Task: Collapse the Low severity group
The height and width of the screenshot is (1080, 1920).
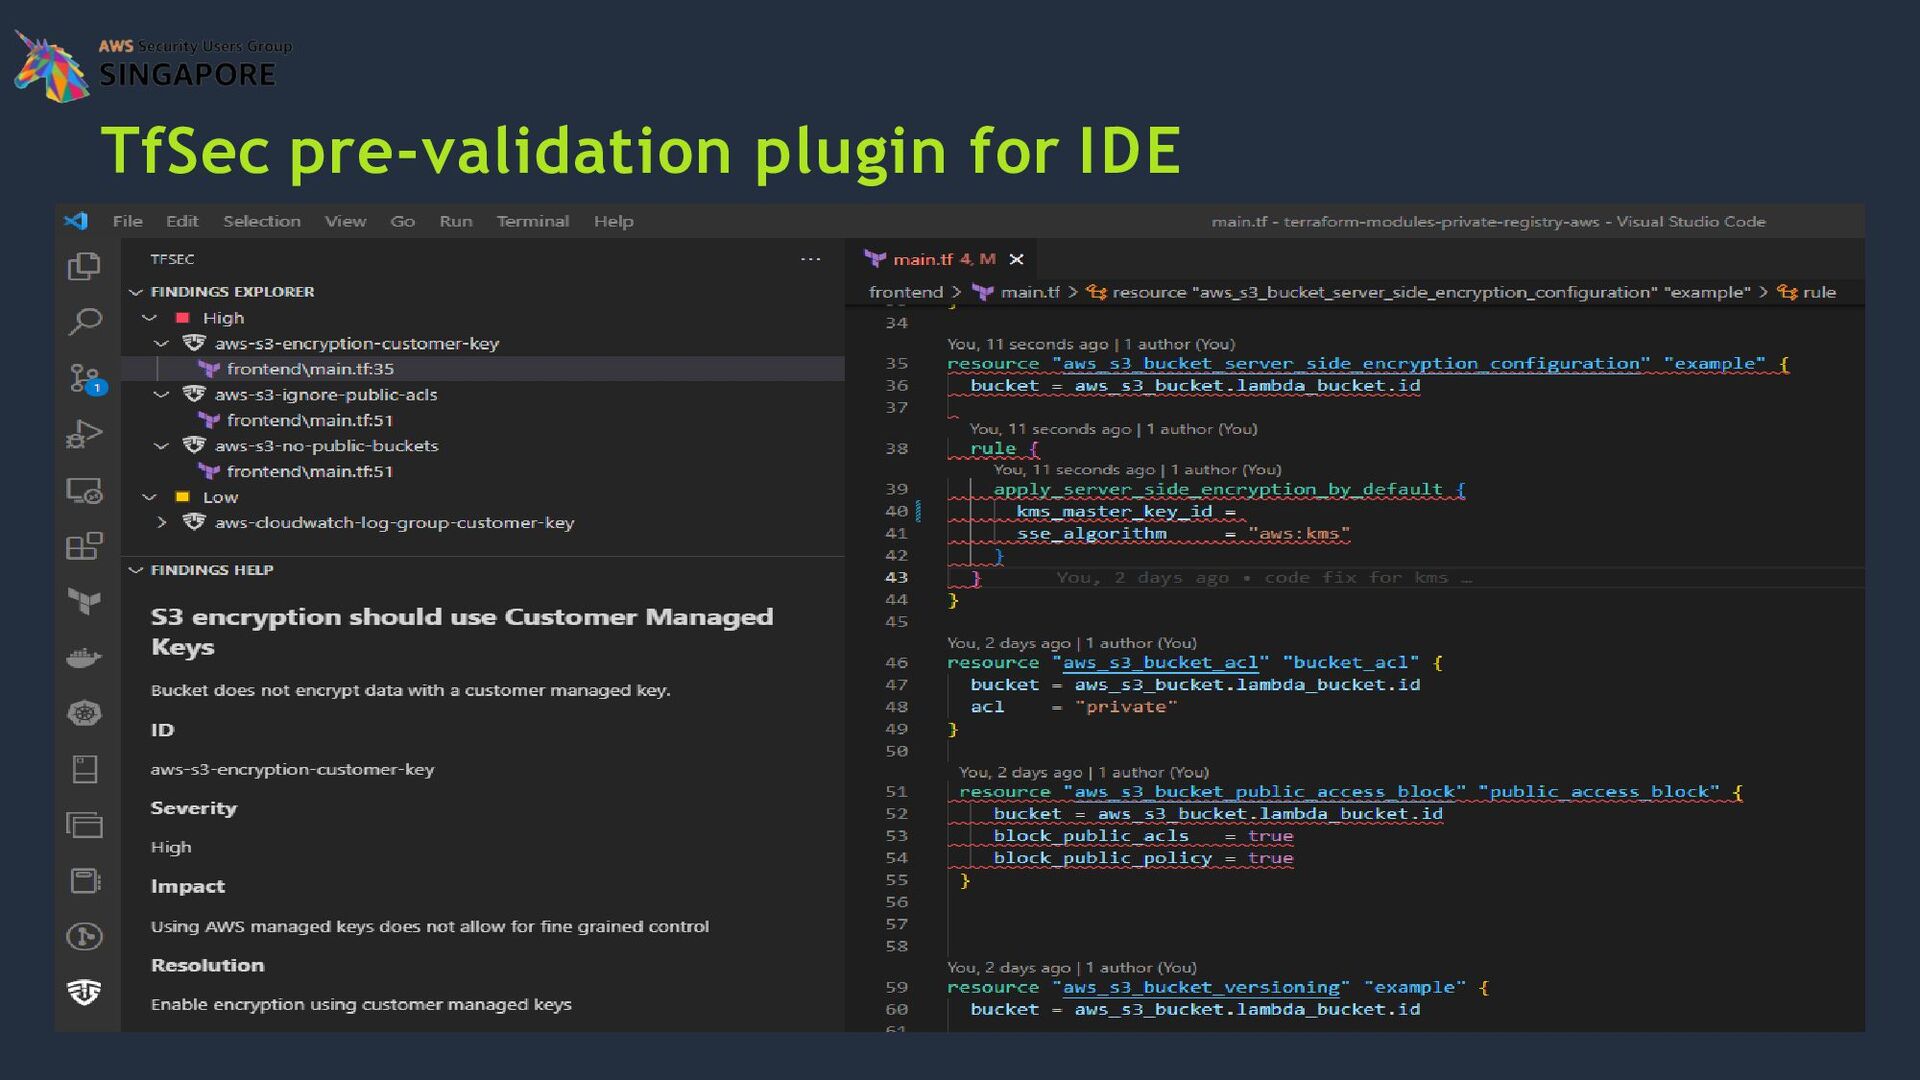Action: click(x=149, y=497)
